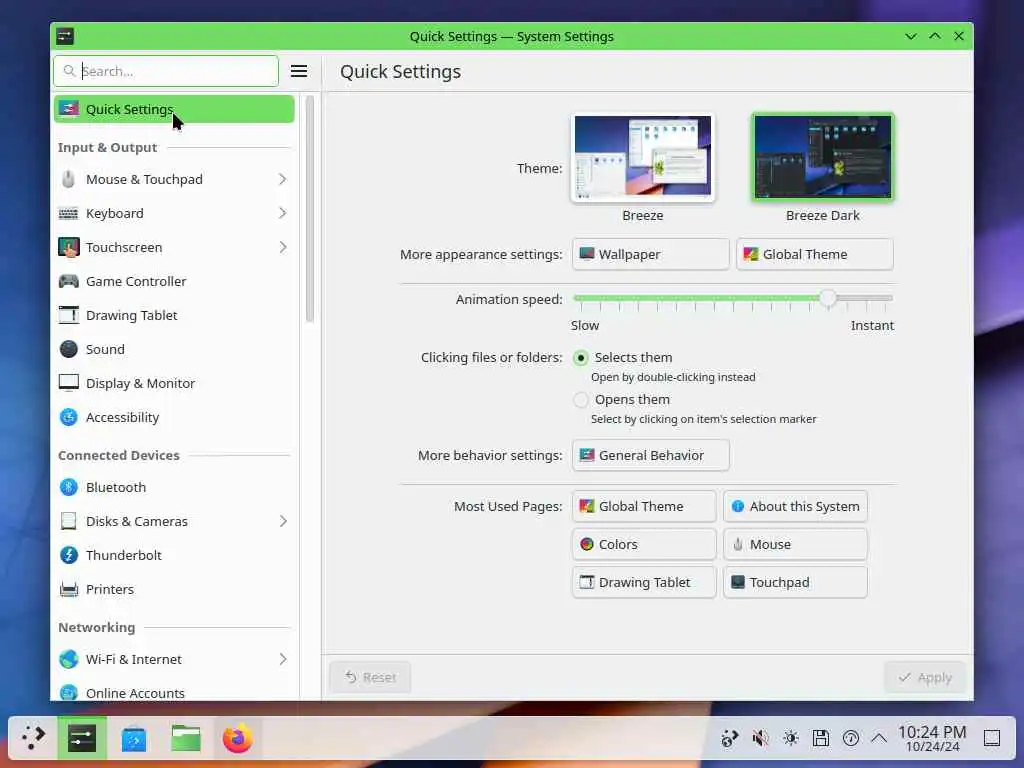The width and height of the screenshot is (1024, 768).
Task: Open the system tray updates icon
Action: coord(729,738)
